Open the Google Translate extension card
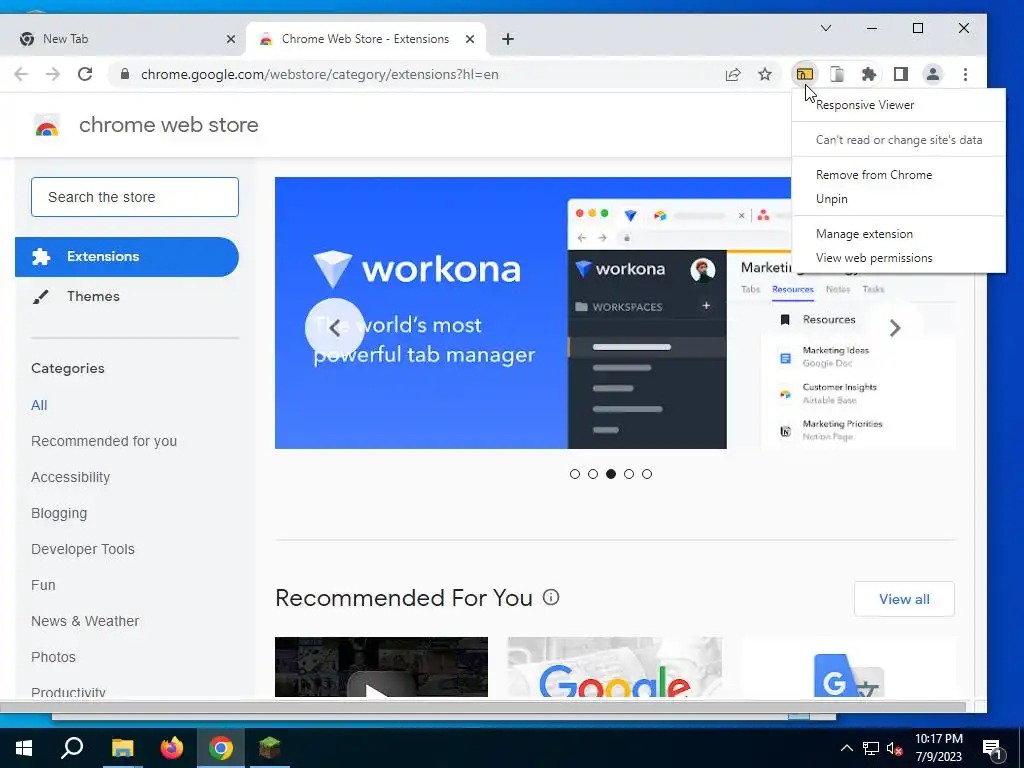This screenshot has width=1024, height=768. click(x=848, y=667)
